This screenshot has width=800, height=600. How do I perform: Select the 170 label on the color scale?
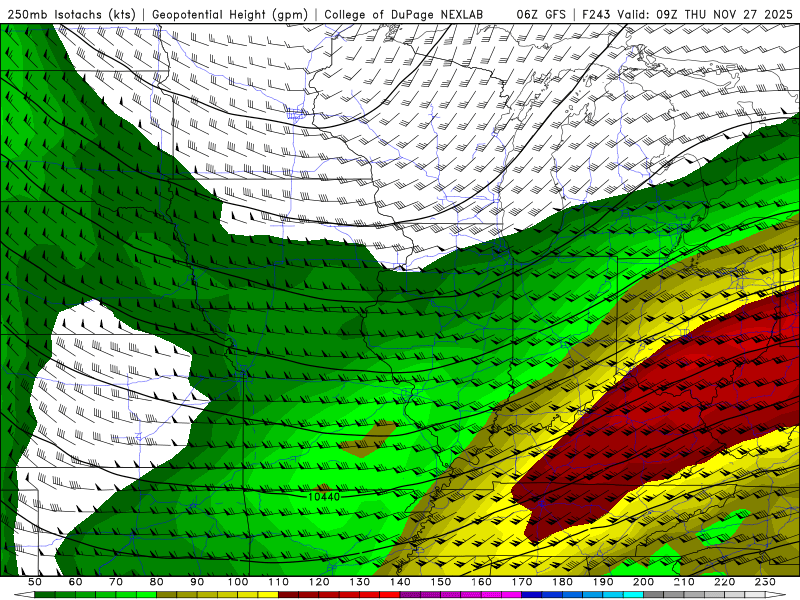[x=521, y=582]
